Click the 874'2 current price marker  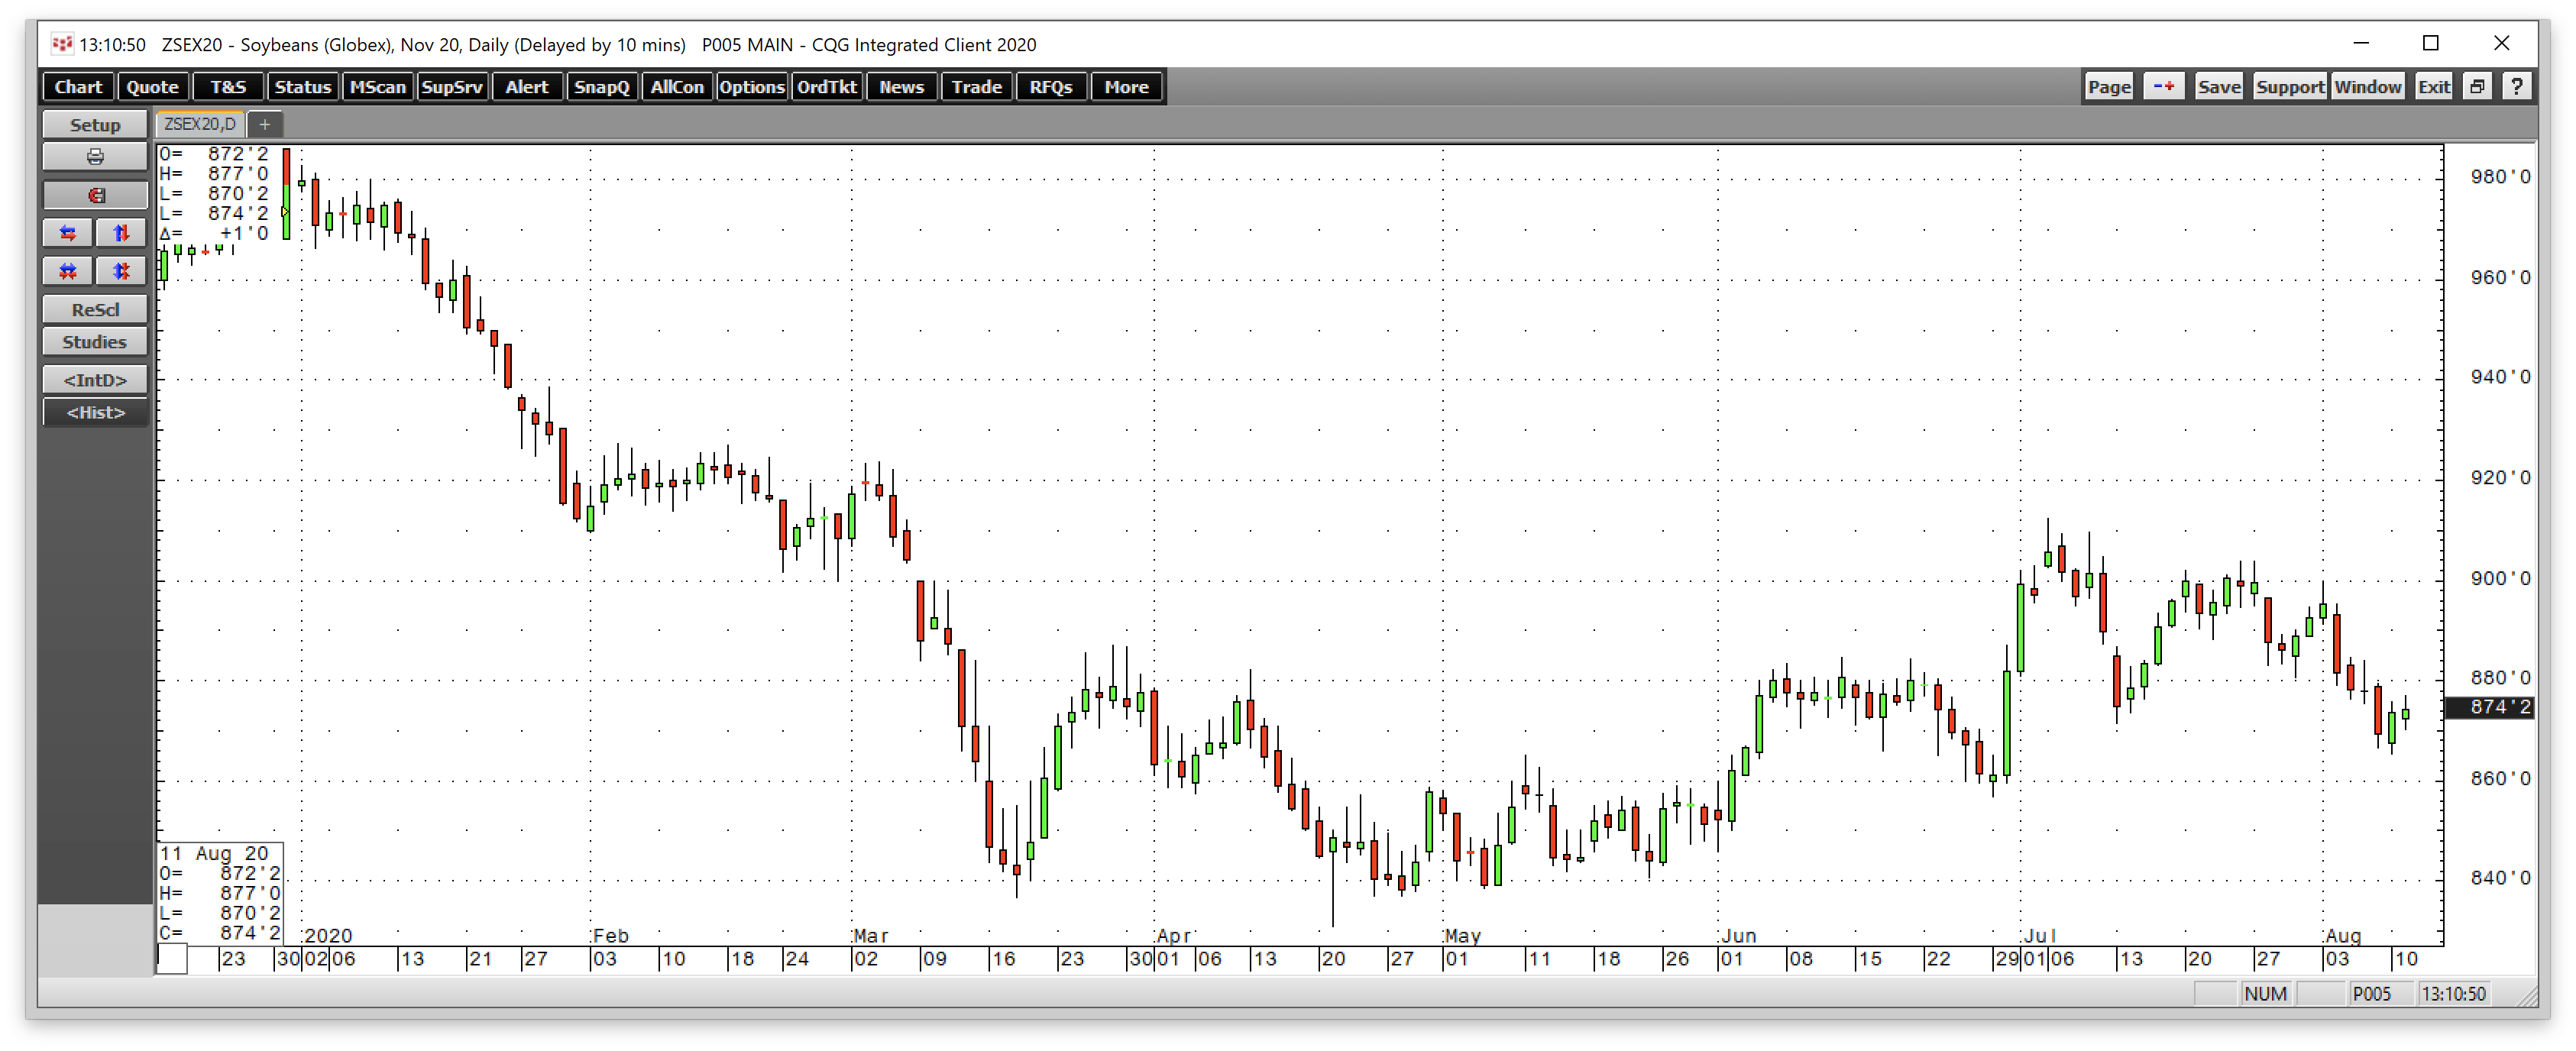click(2490, 707)
